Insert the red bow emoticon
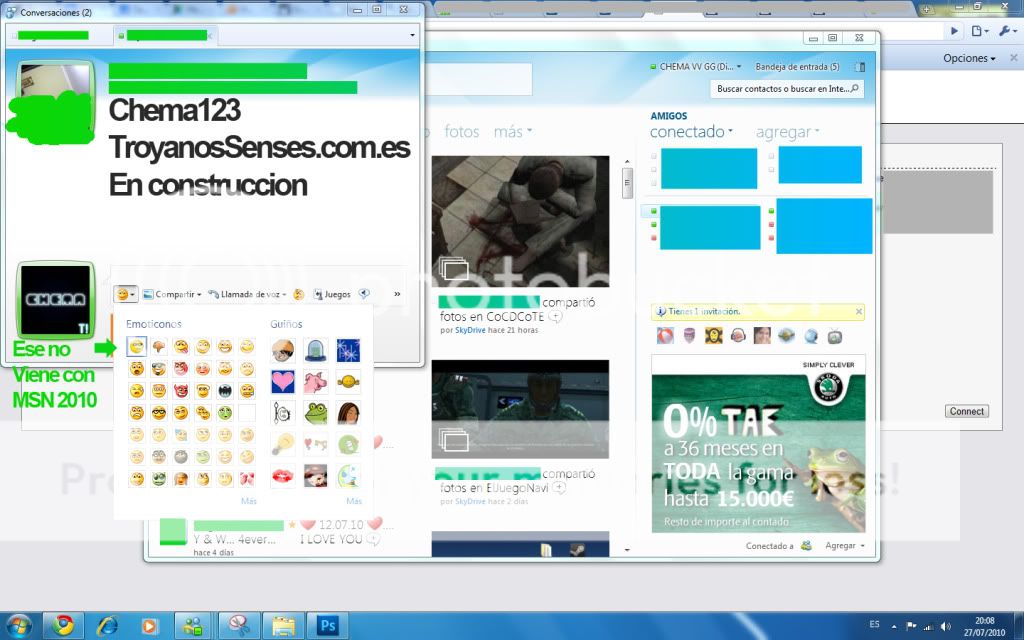Viewport: 1024px width, 640px height. 247,479
